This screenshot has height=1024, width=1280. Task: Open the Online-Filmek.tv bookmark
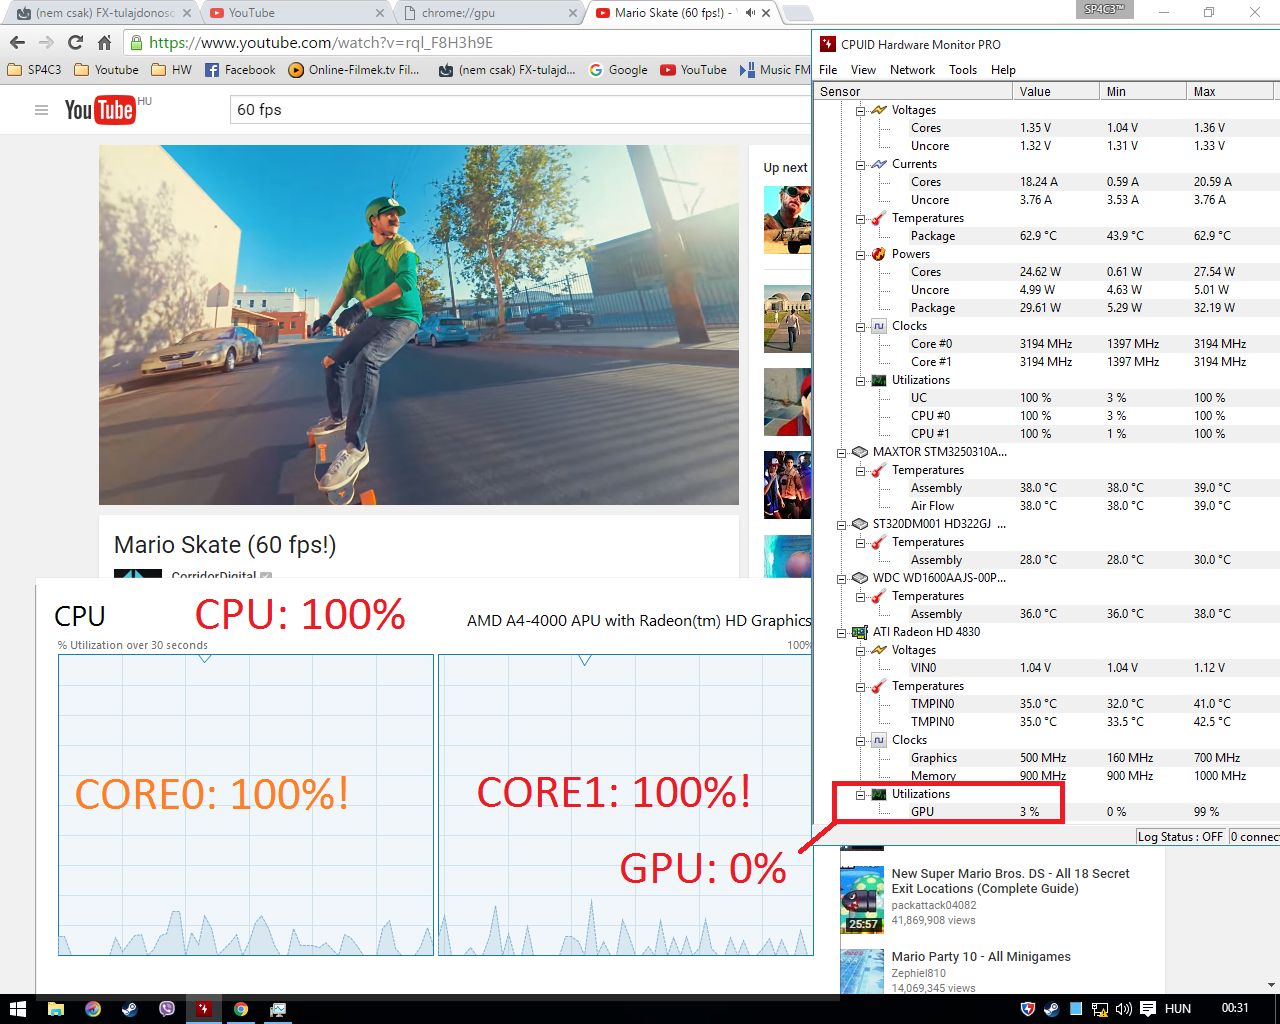point(354,70)
